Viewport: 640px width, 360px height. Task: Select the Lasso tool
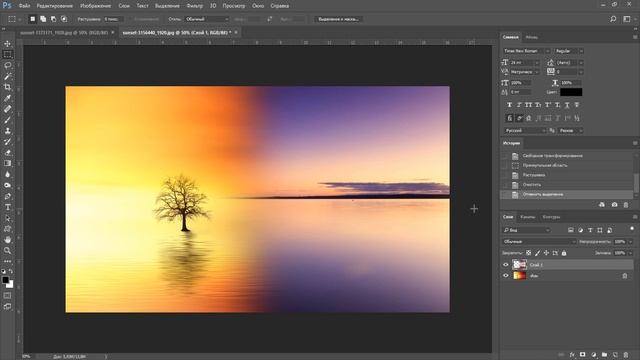[x=7, y=65]
